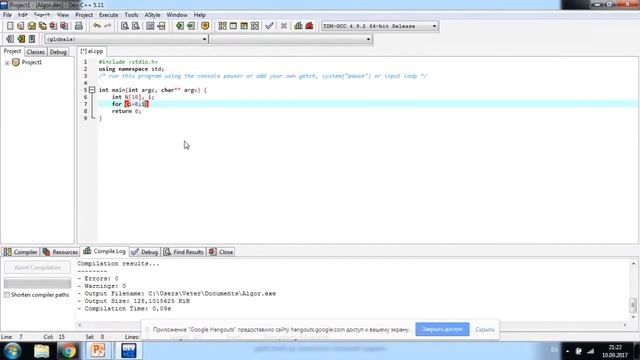Close the current file using toolbar icon
The image size is (640, 360).
pyautogui.click(x=53, y=26)
